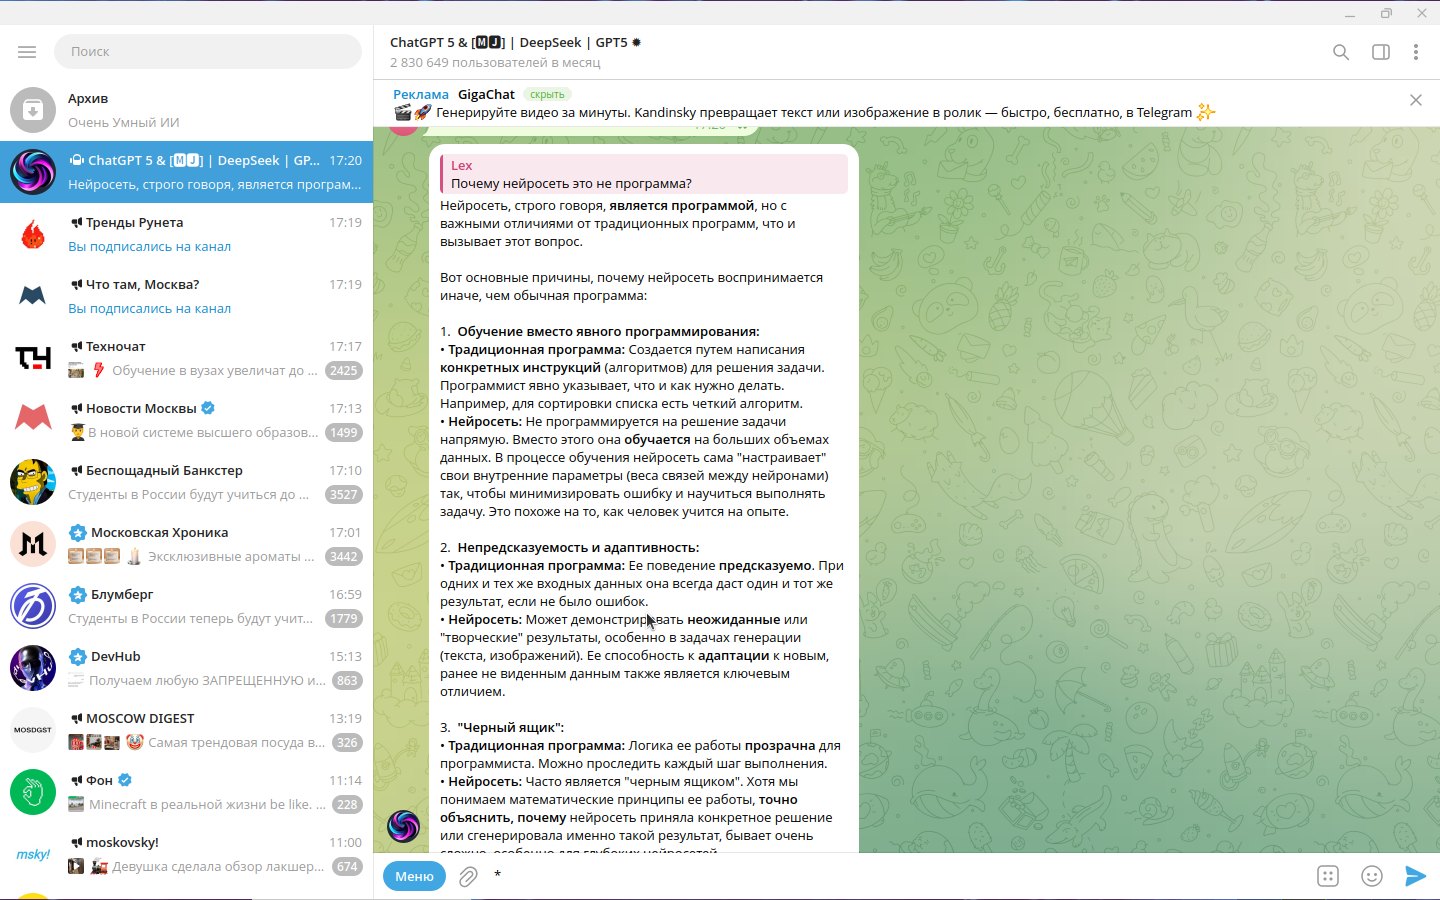
Task: Click MOSCOW DIGEST avatar
Action: pos(33,730)
